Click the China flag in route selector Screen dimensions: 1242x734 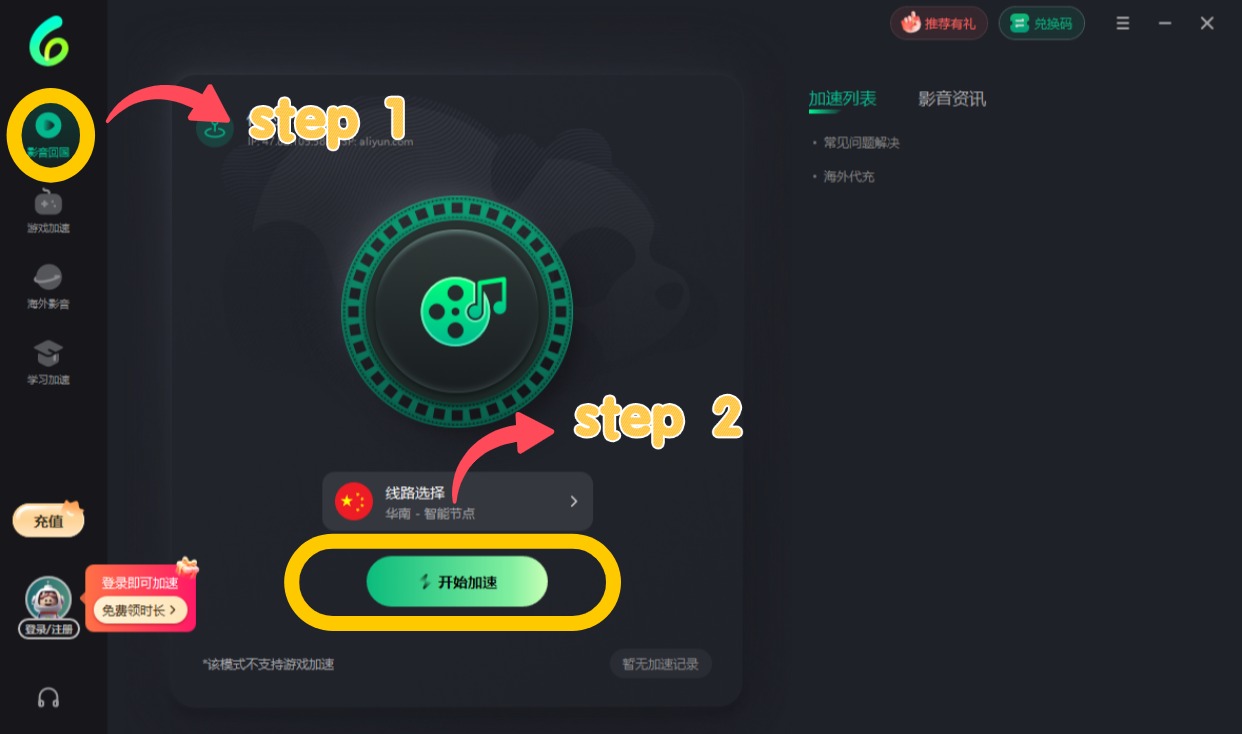pyautogui.click(x=354, y=501)
